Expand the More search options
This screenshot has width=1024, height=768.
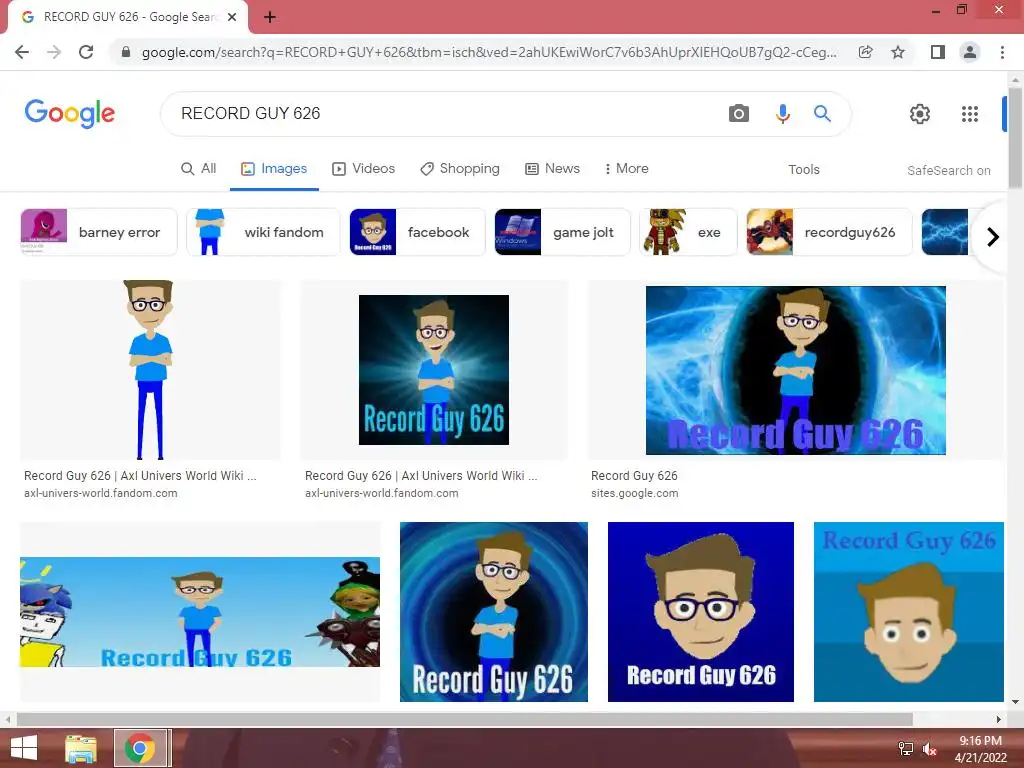[626, 168]
